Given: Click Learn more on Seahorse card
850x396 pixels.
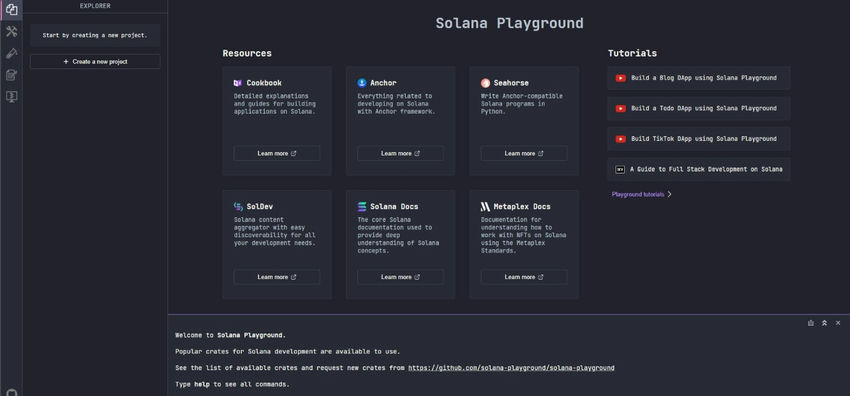Looking at the screenshot, I should 524,153.
